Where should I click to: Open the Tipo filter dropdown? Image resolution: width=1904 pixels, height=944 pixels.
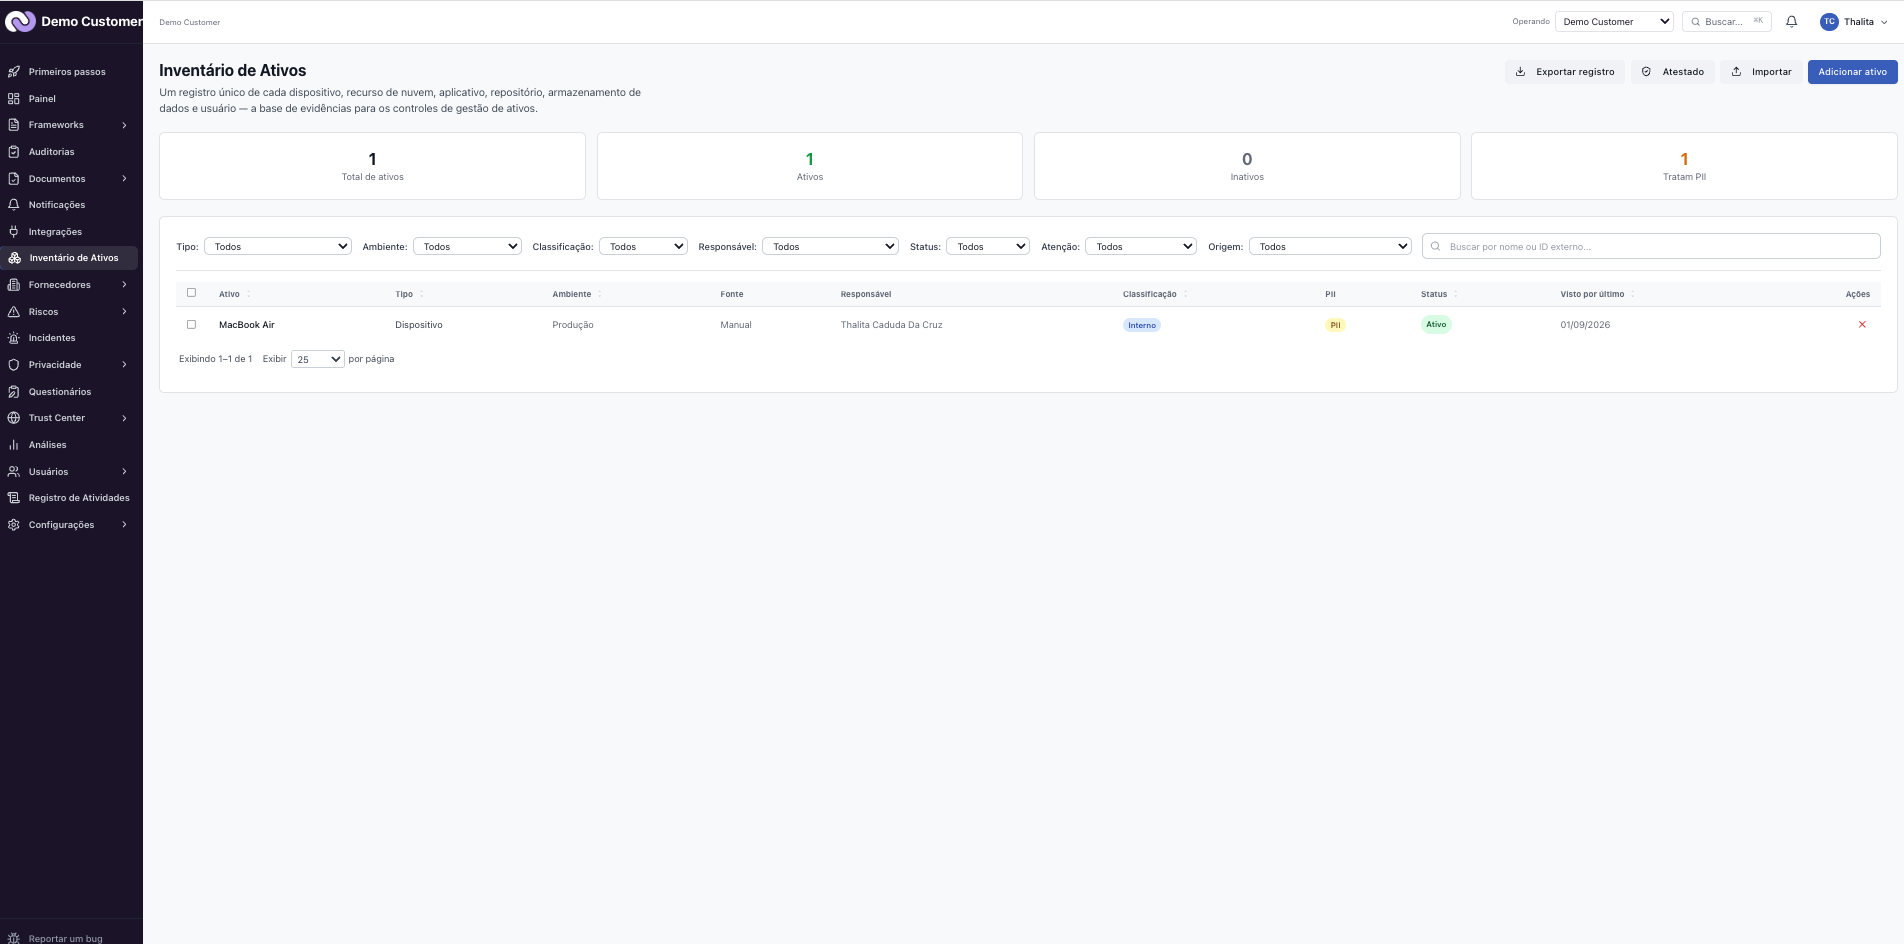pyautogui.click(x=278, y=246)
